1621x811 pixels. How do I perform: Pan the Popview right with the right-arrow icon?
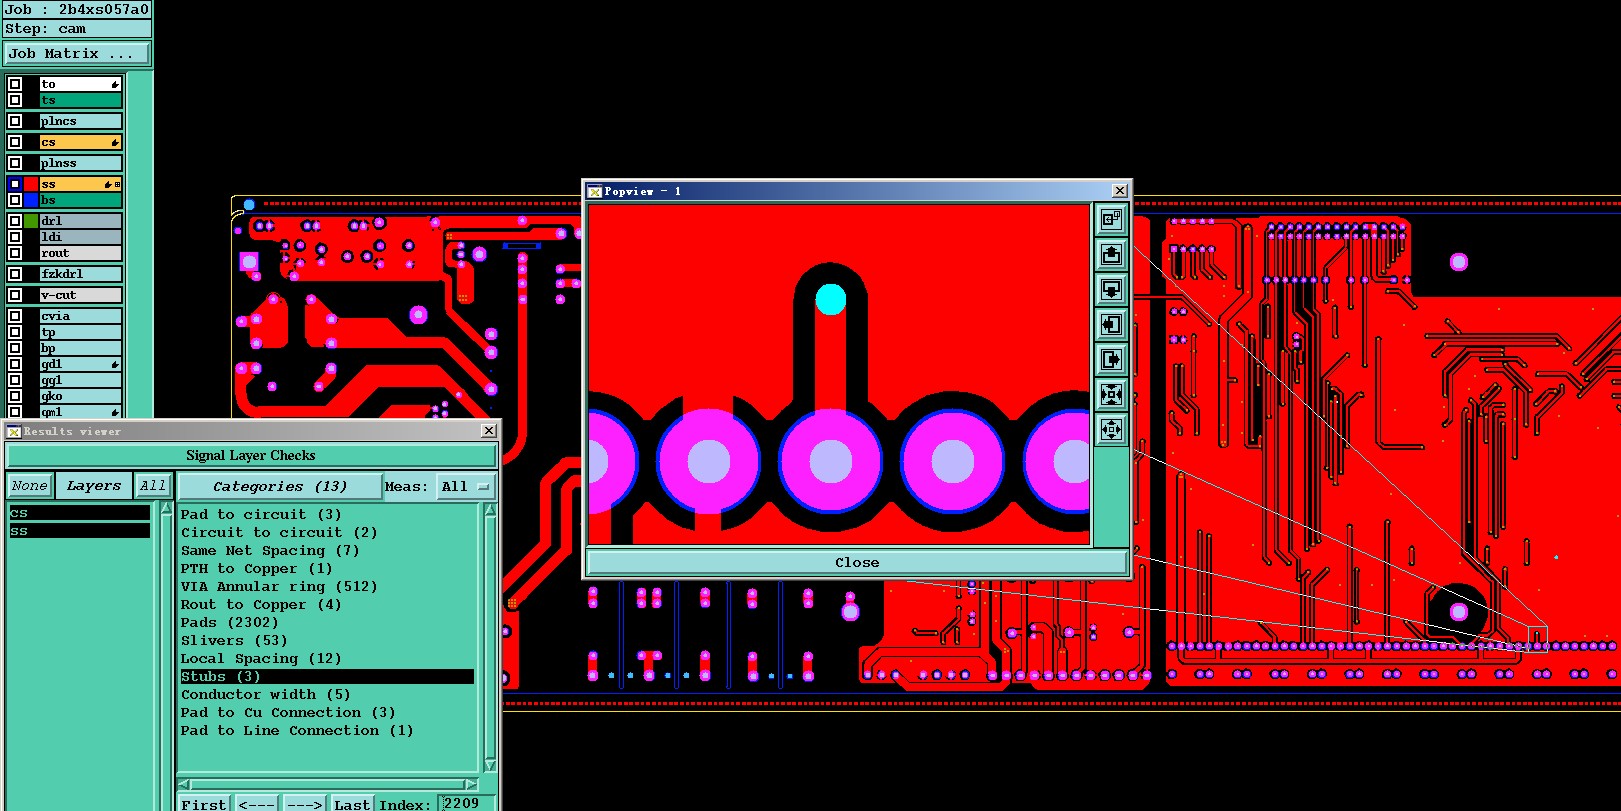(x=1111, y=359)
